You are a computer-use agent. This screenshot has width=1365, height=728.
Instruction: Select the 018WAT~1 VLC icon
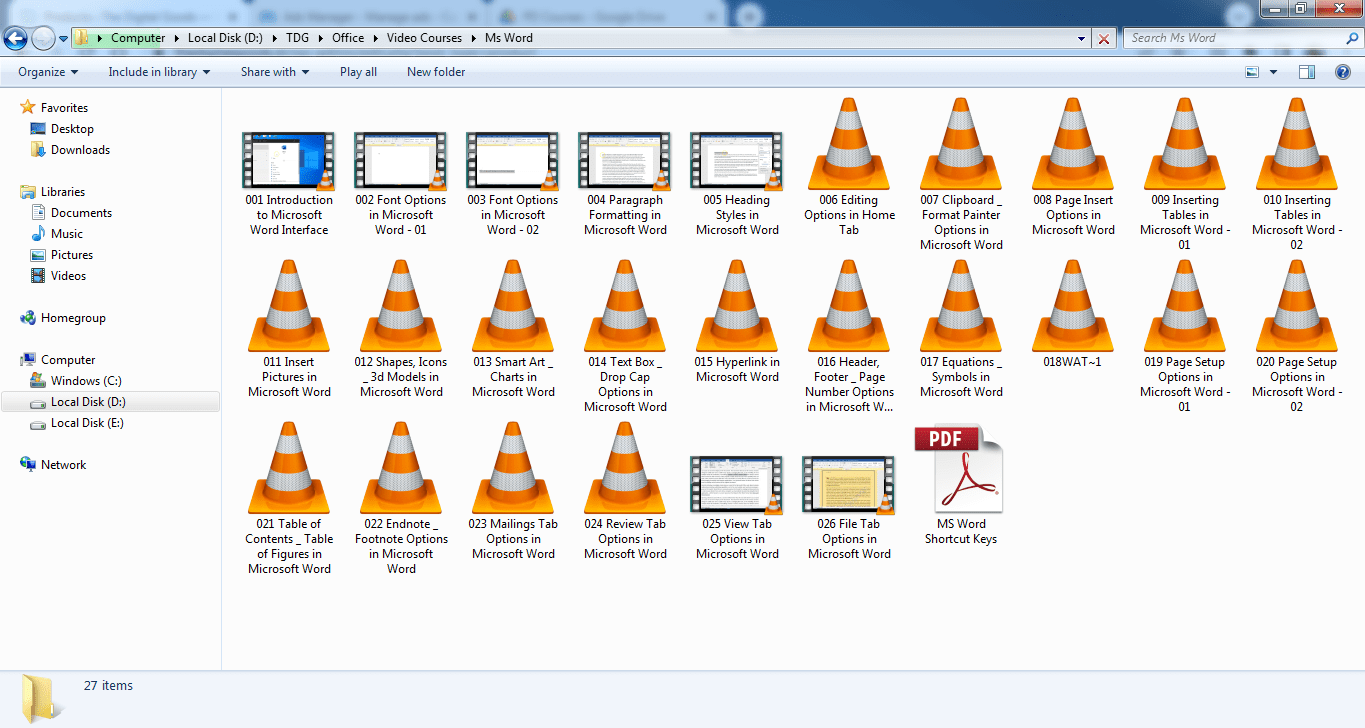(x=1073, y=306)
